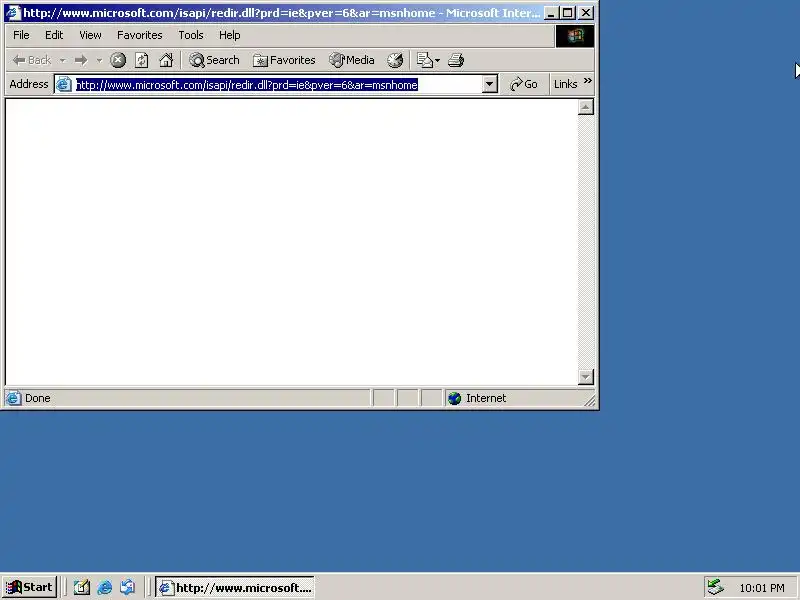Open the Search pane button

pyautogui.click(x=214, y=60)
